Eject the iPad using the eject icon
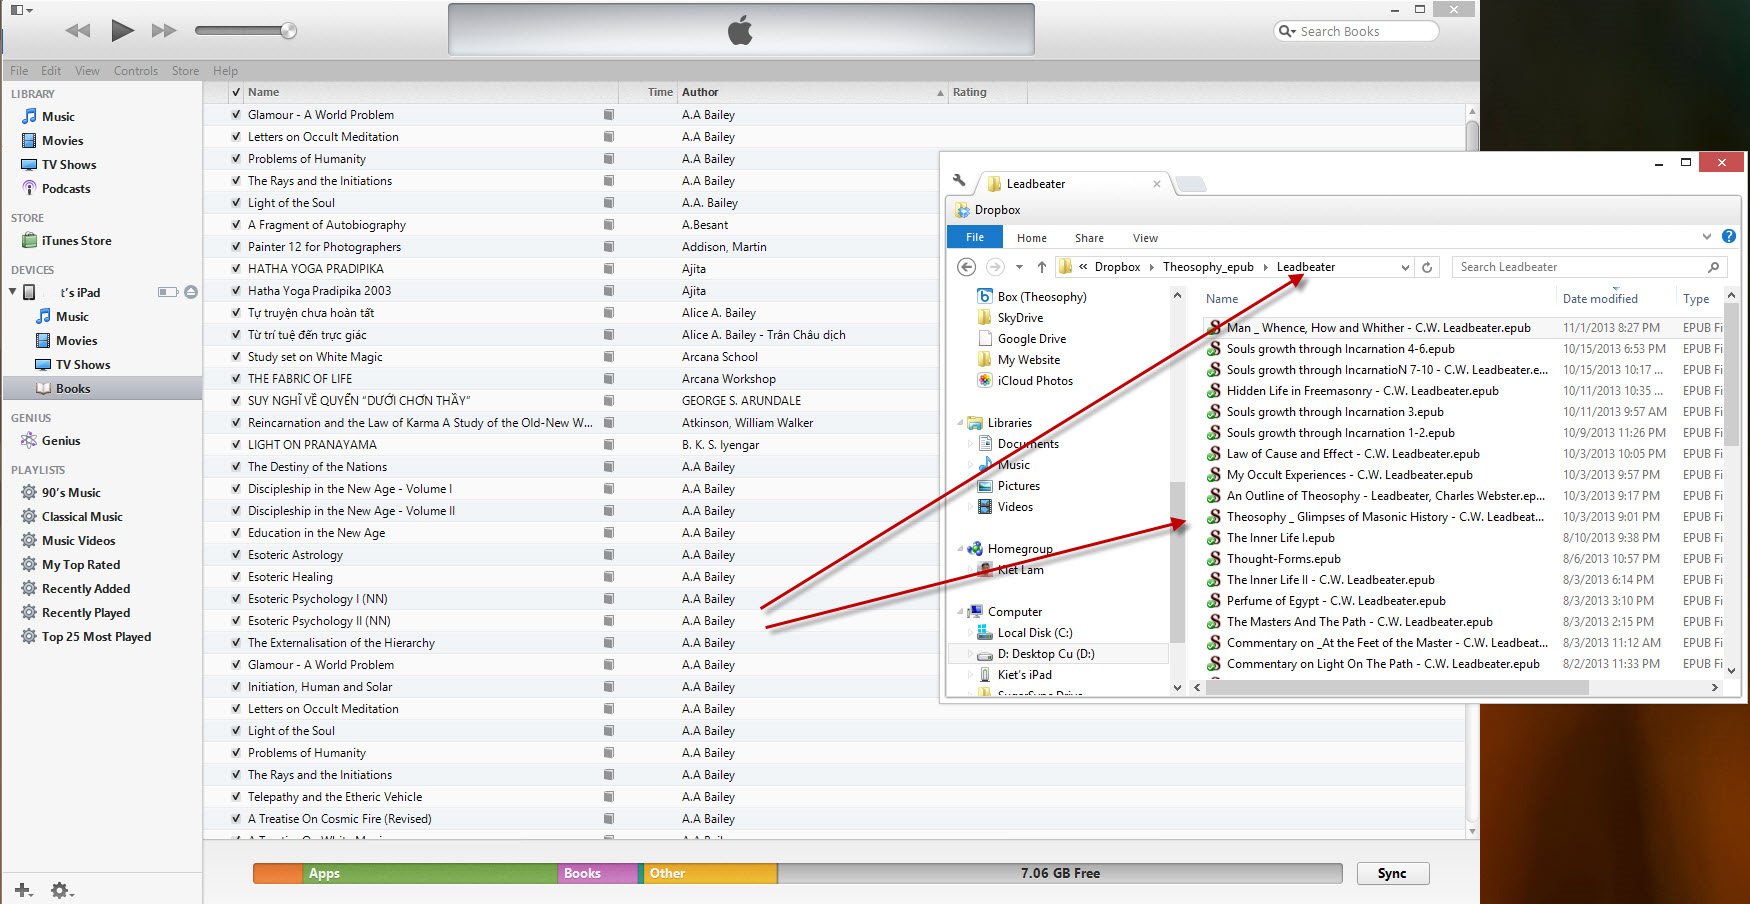This screenshot has width=1750, height=904. 191,292
